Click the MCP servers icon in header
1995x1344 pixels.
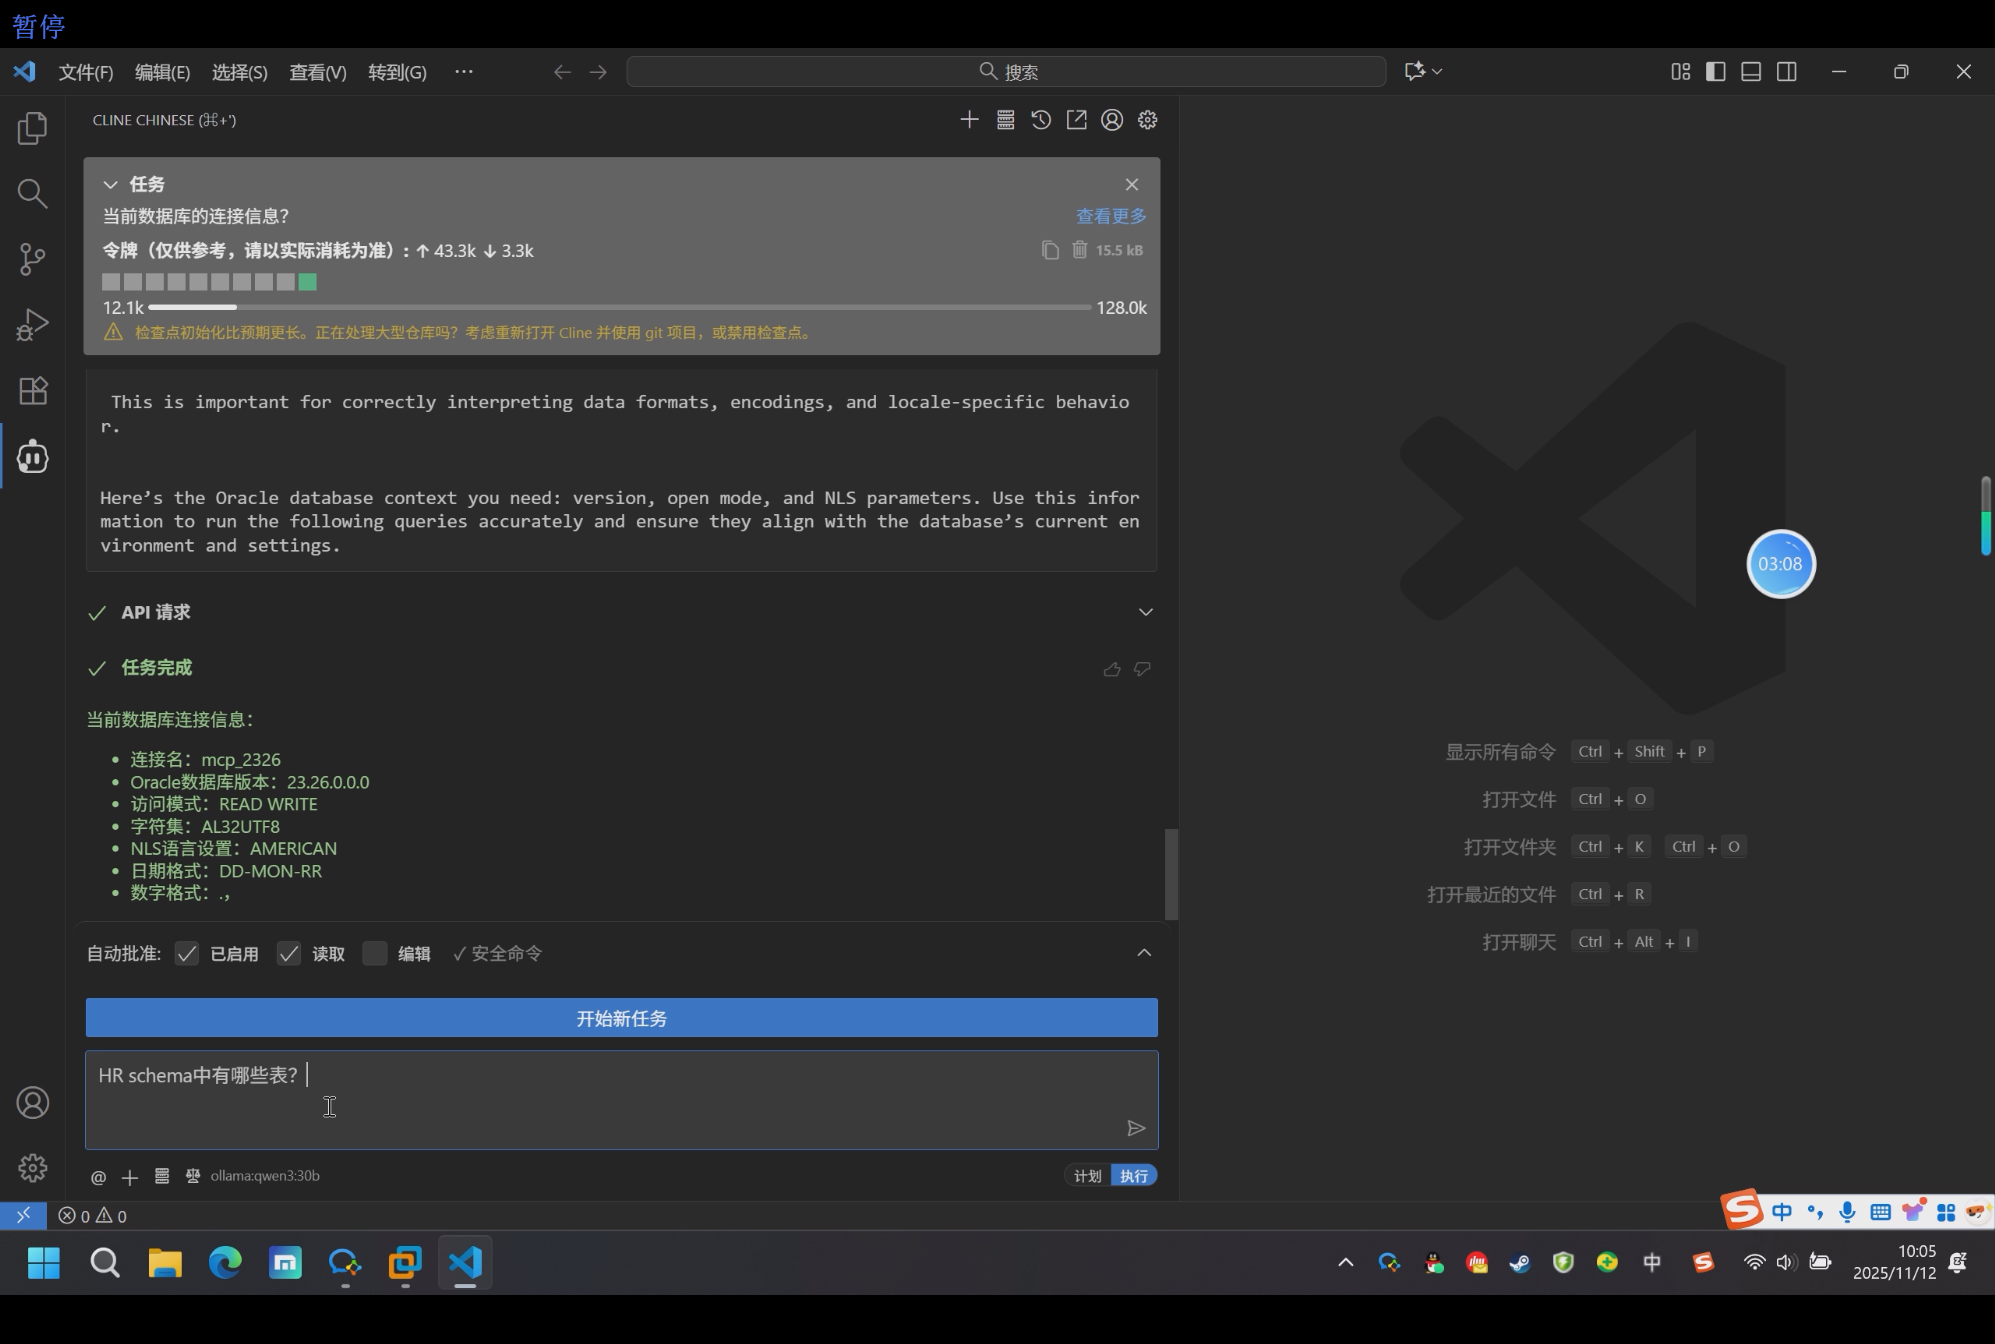[x=1005, y=120]
